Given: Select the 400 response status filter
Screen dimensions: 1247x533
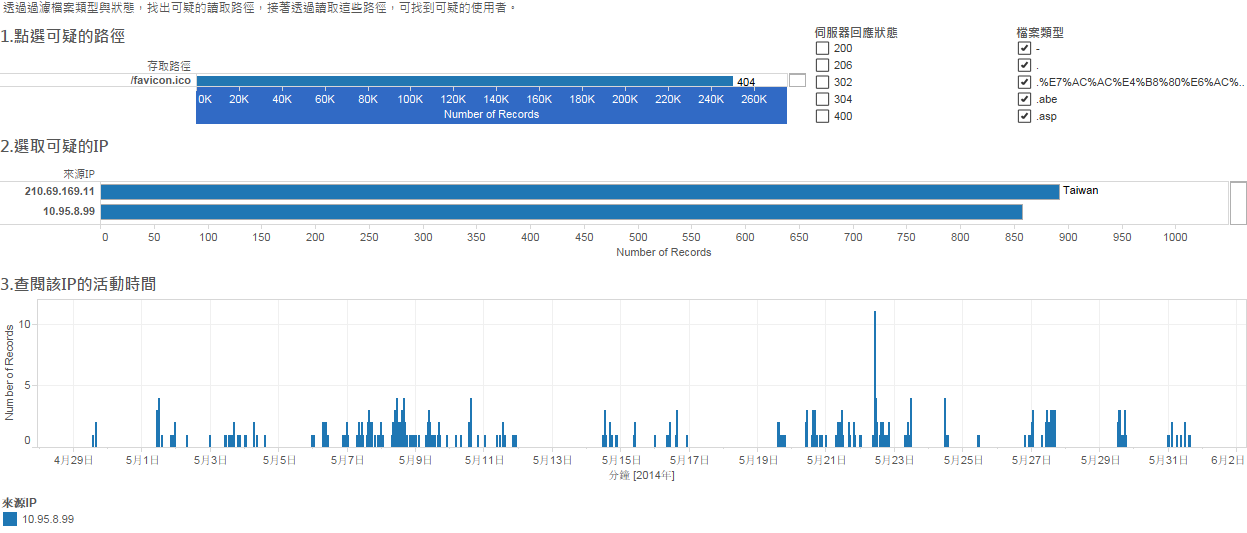Looking at the screenshot, I should pyautogui.click(x=822, y=116).
